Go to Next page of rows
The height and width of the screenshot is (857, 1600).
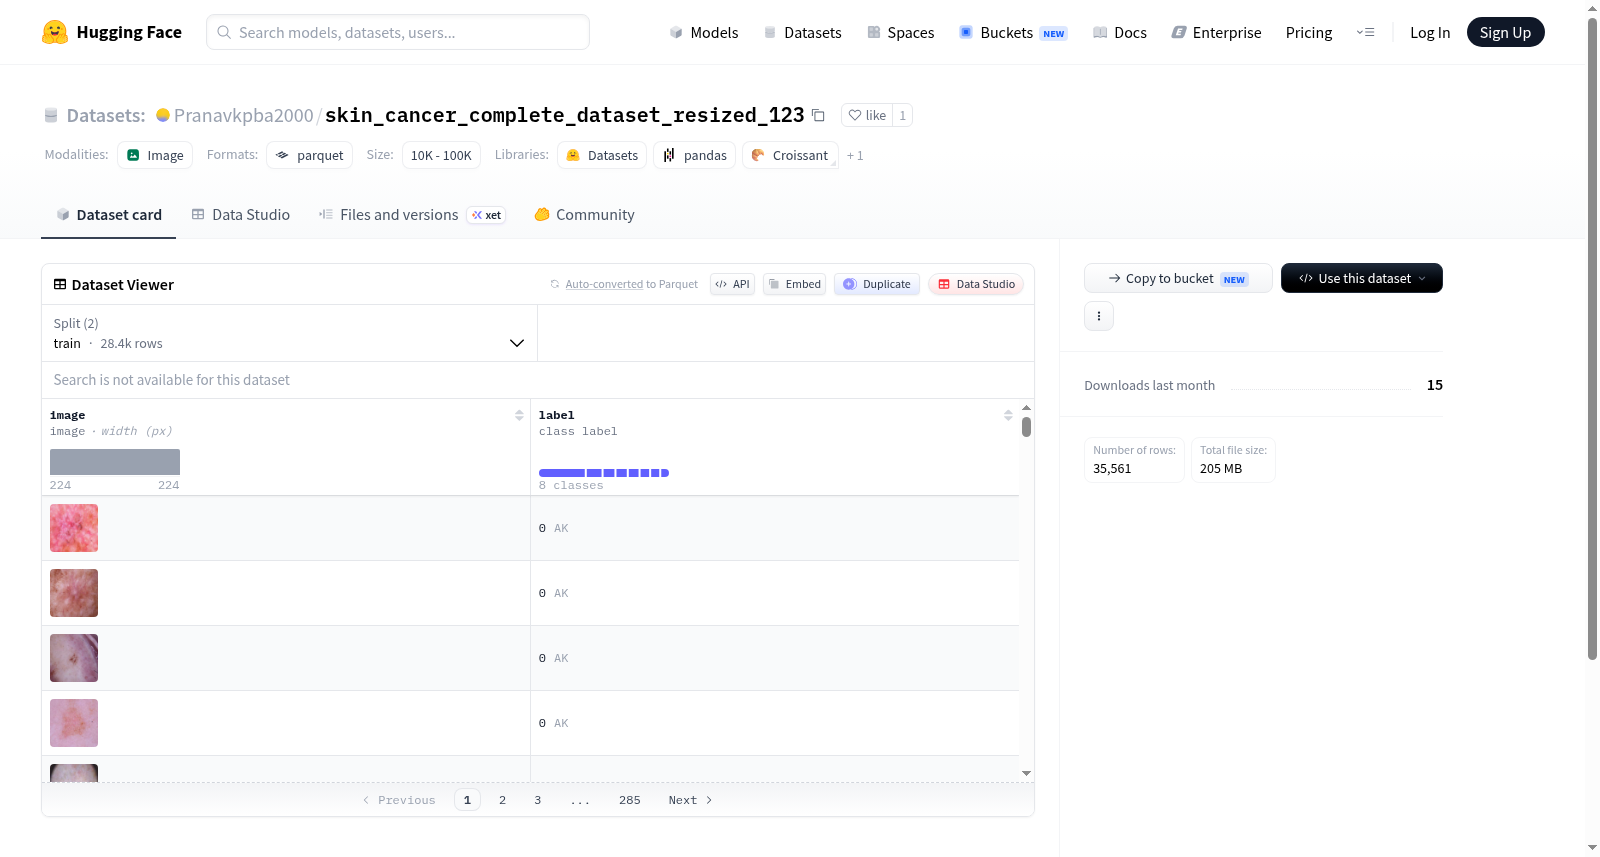690,800
